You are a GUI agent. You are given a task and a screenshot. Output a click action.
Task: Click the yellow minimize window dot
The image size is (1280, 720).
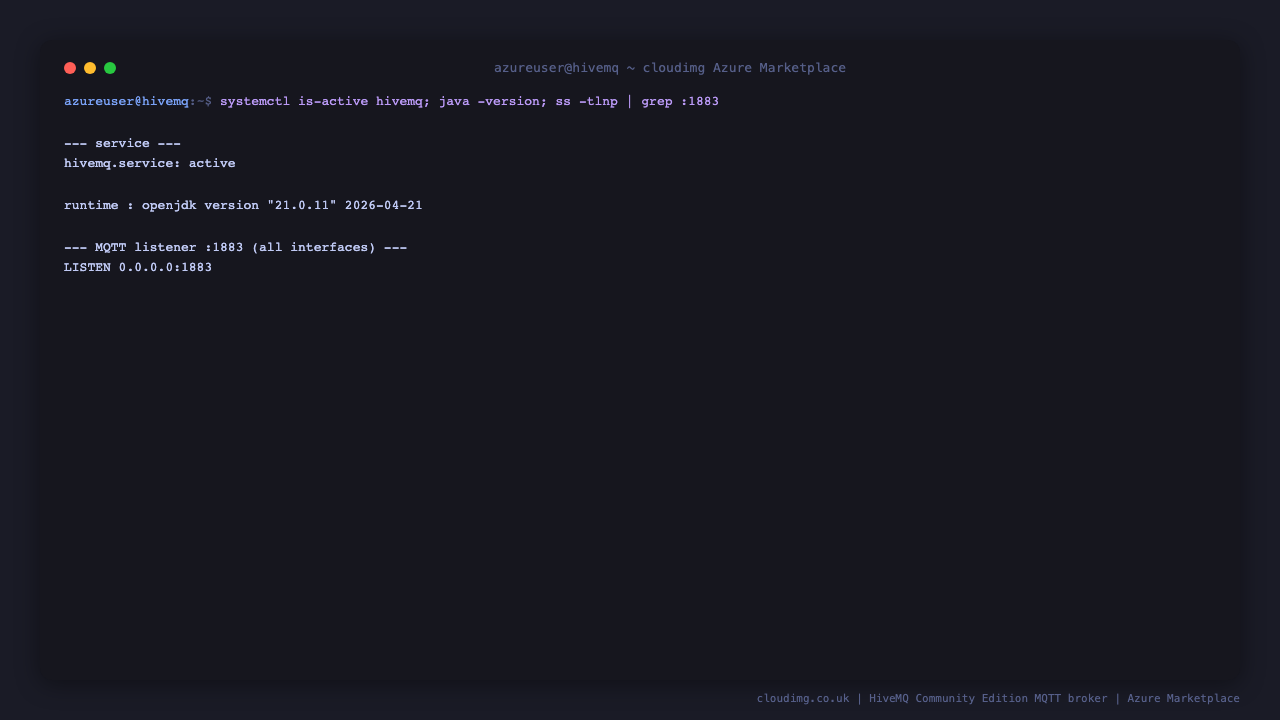tap(90, 68)
